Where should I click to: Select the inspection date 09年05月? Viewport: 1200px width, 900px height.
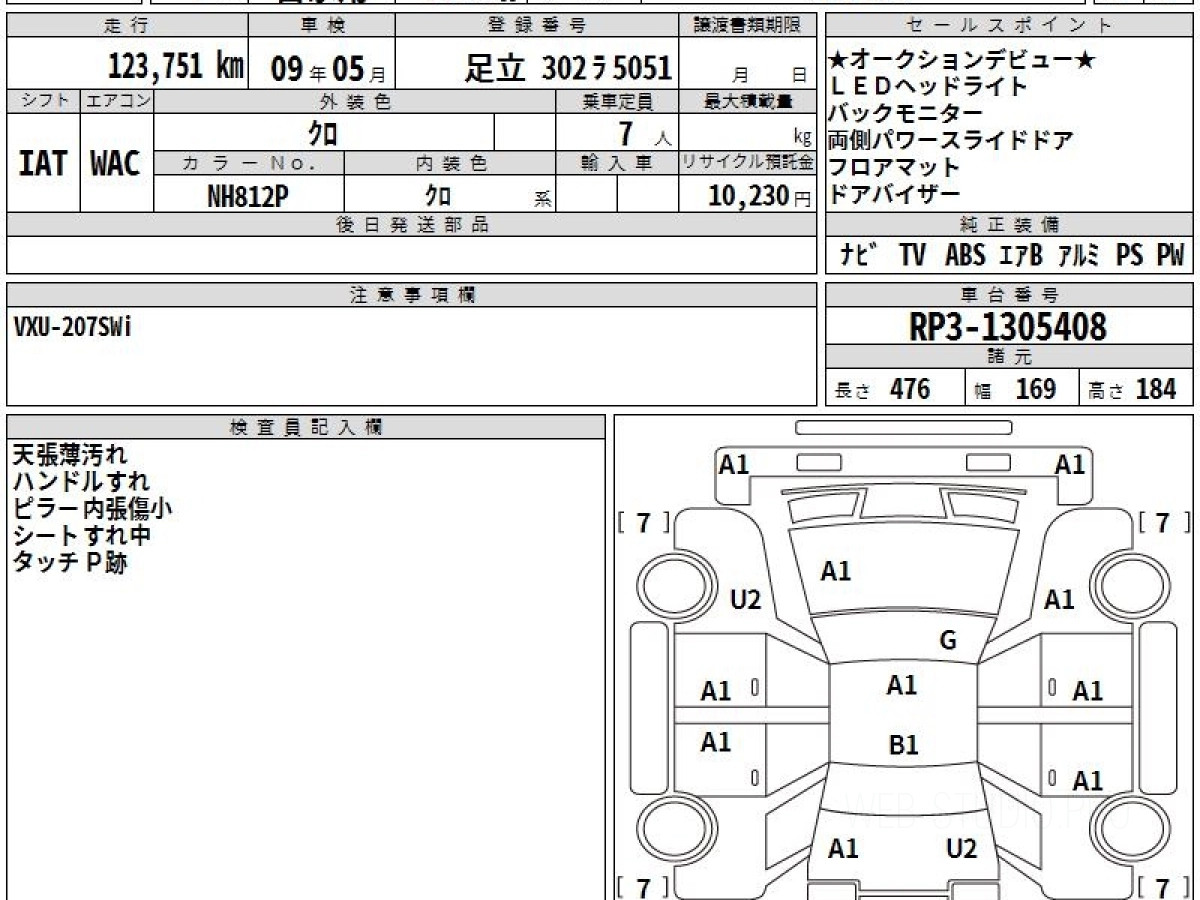click(329, 68)
